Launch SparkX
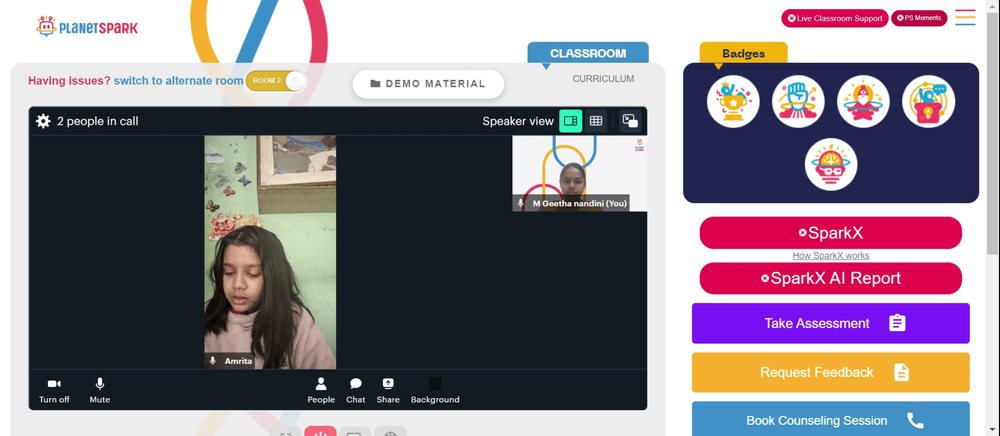 coord(830,233)
